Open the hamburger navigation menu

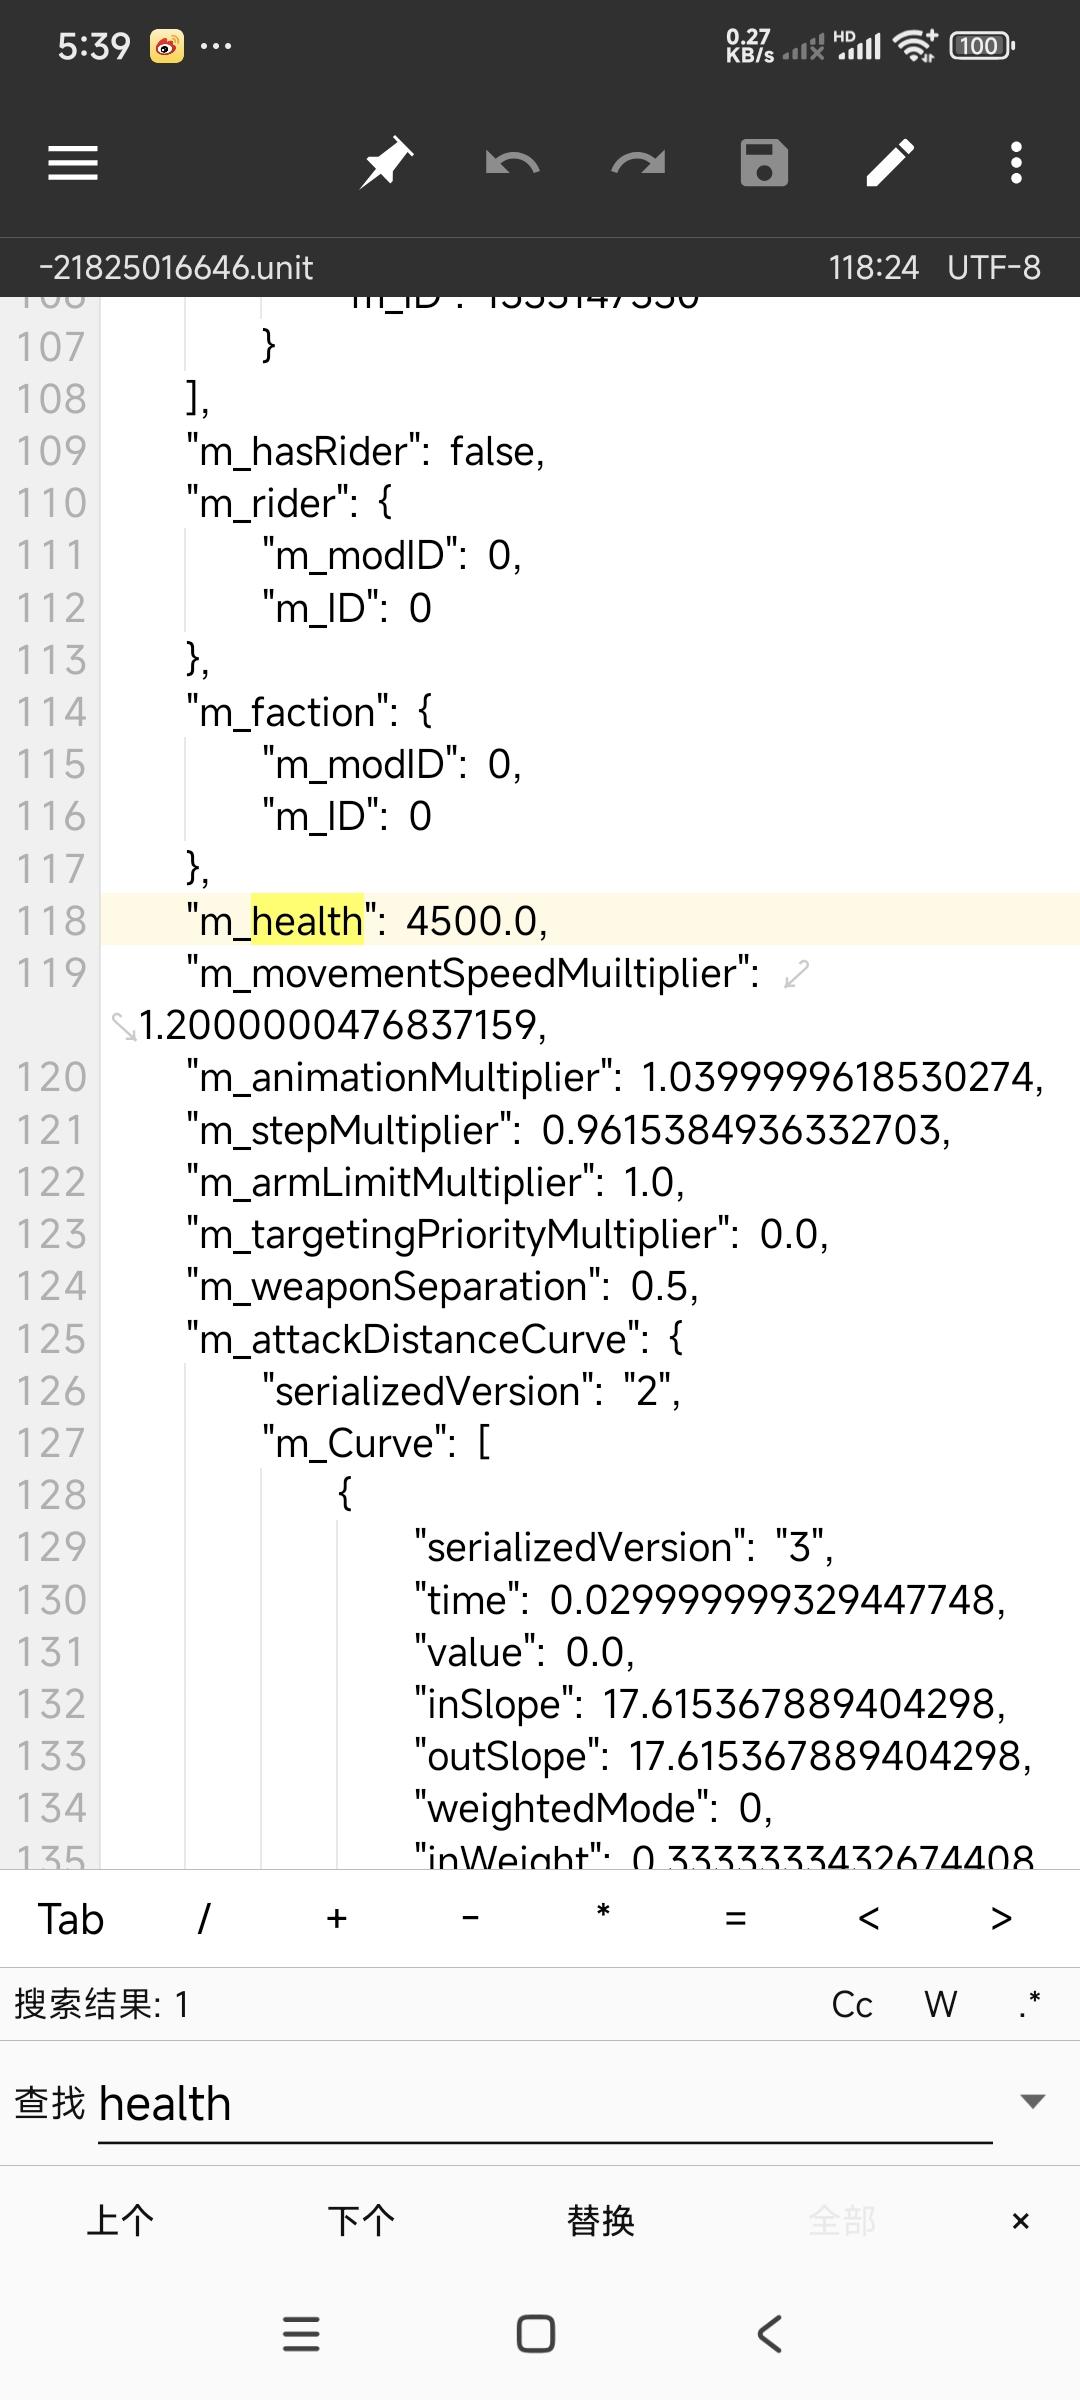click(x=73, y=163)
